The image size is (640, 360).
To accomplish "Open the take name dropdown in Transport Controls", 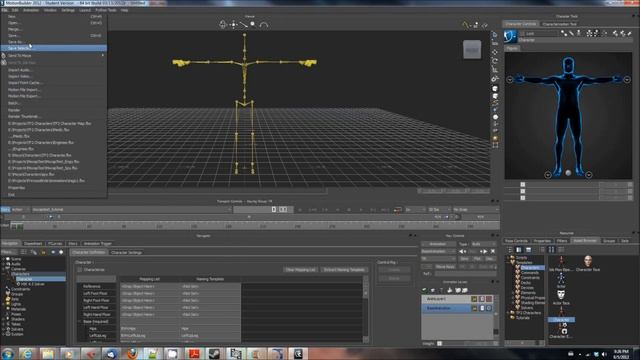I will [x=131, y=209].
